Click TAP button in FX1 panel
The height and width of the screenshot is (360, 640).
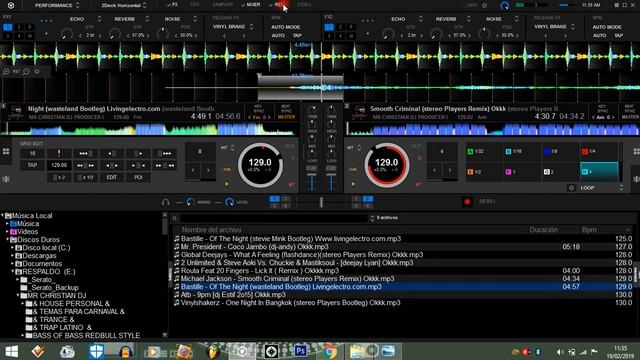298,36
